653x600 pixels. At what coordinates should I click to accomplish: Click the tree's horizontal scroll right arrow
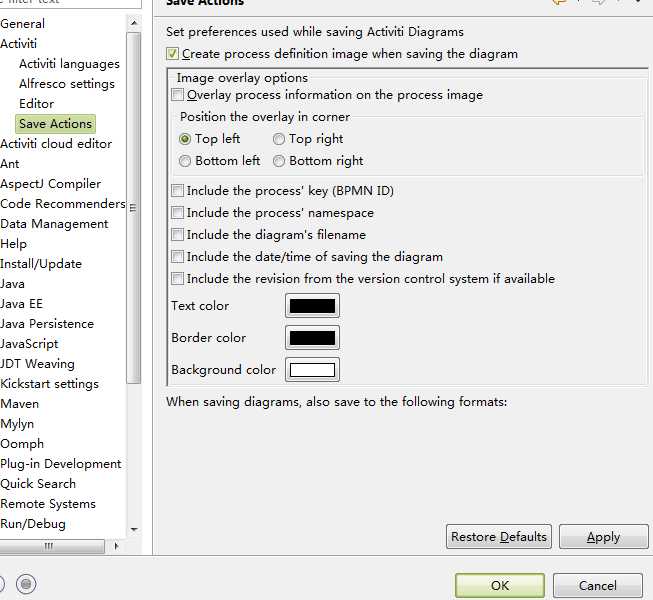[116, 546]
